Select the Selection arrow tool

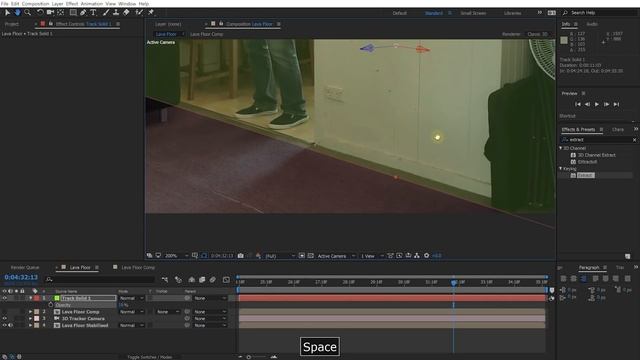tap(7, 13)
